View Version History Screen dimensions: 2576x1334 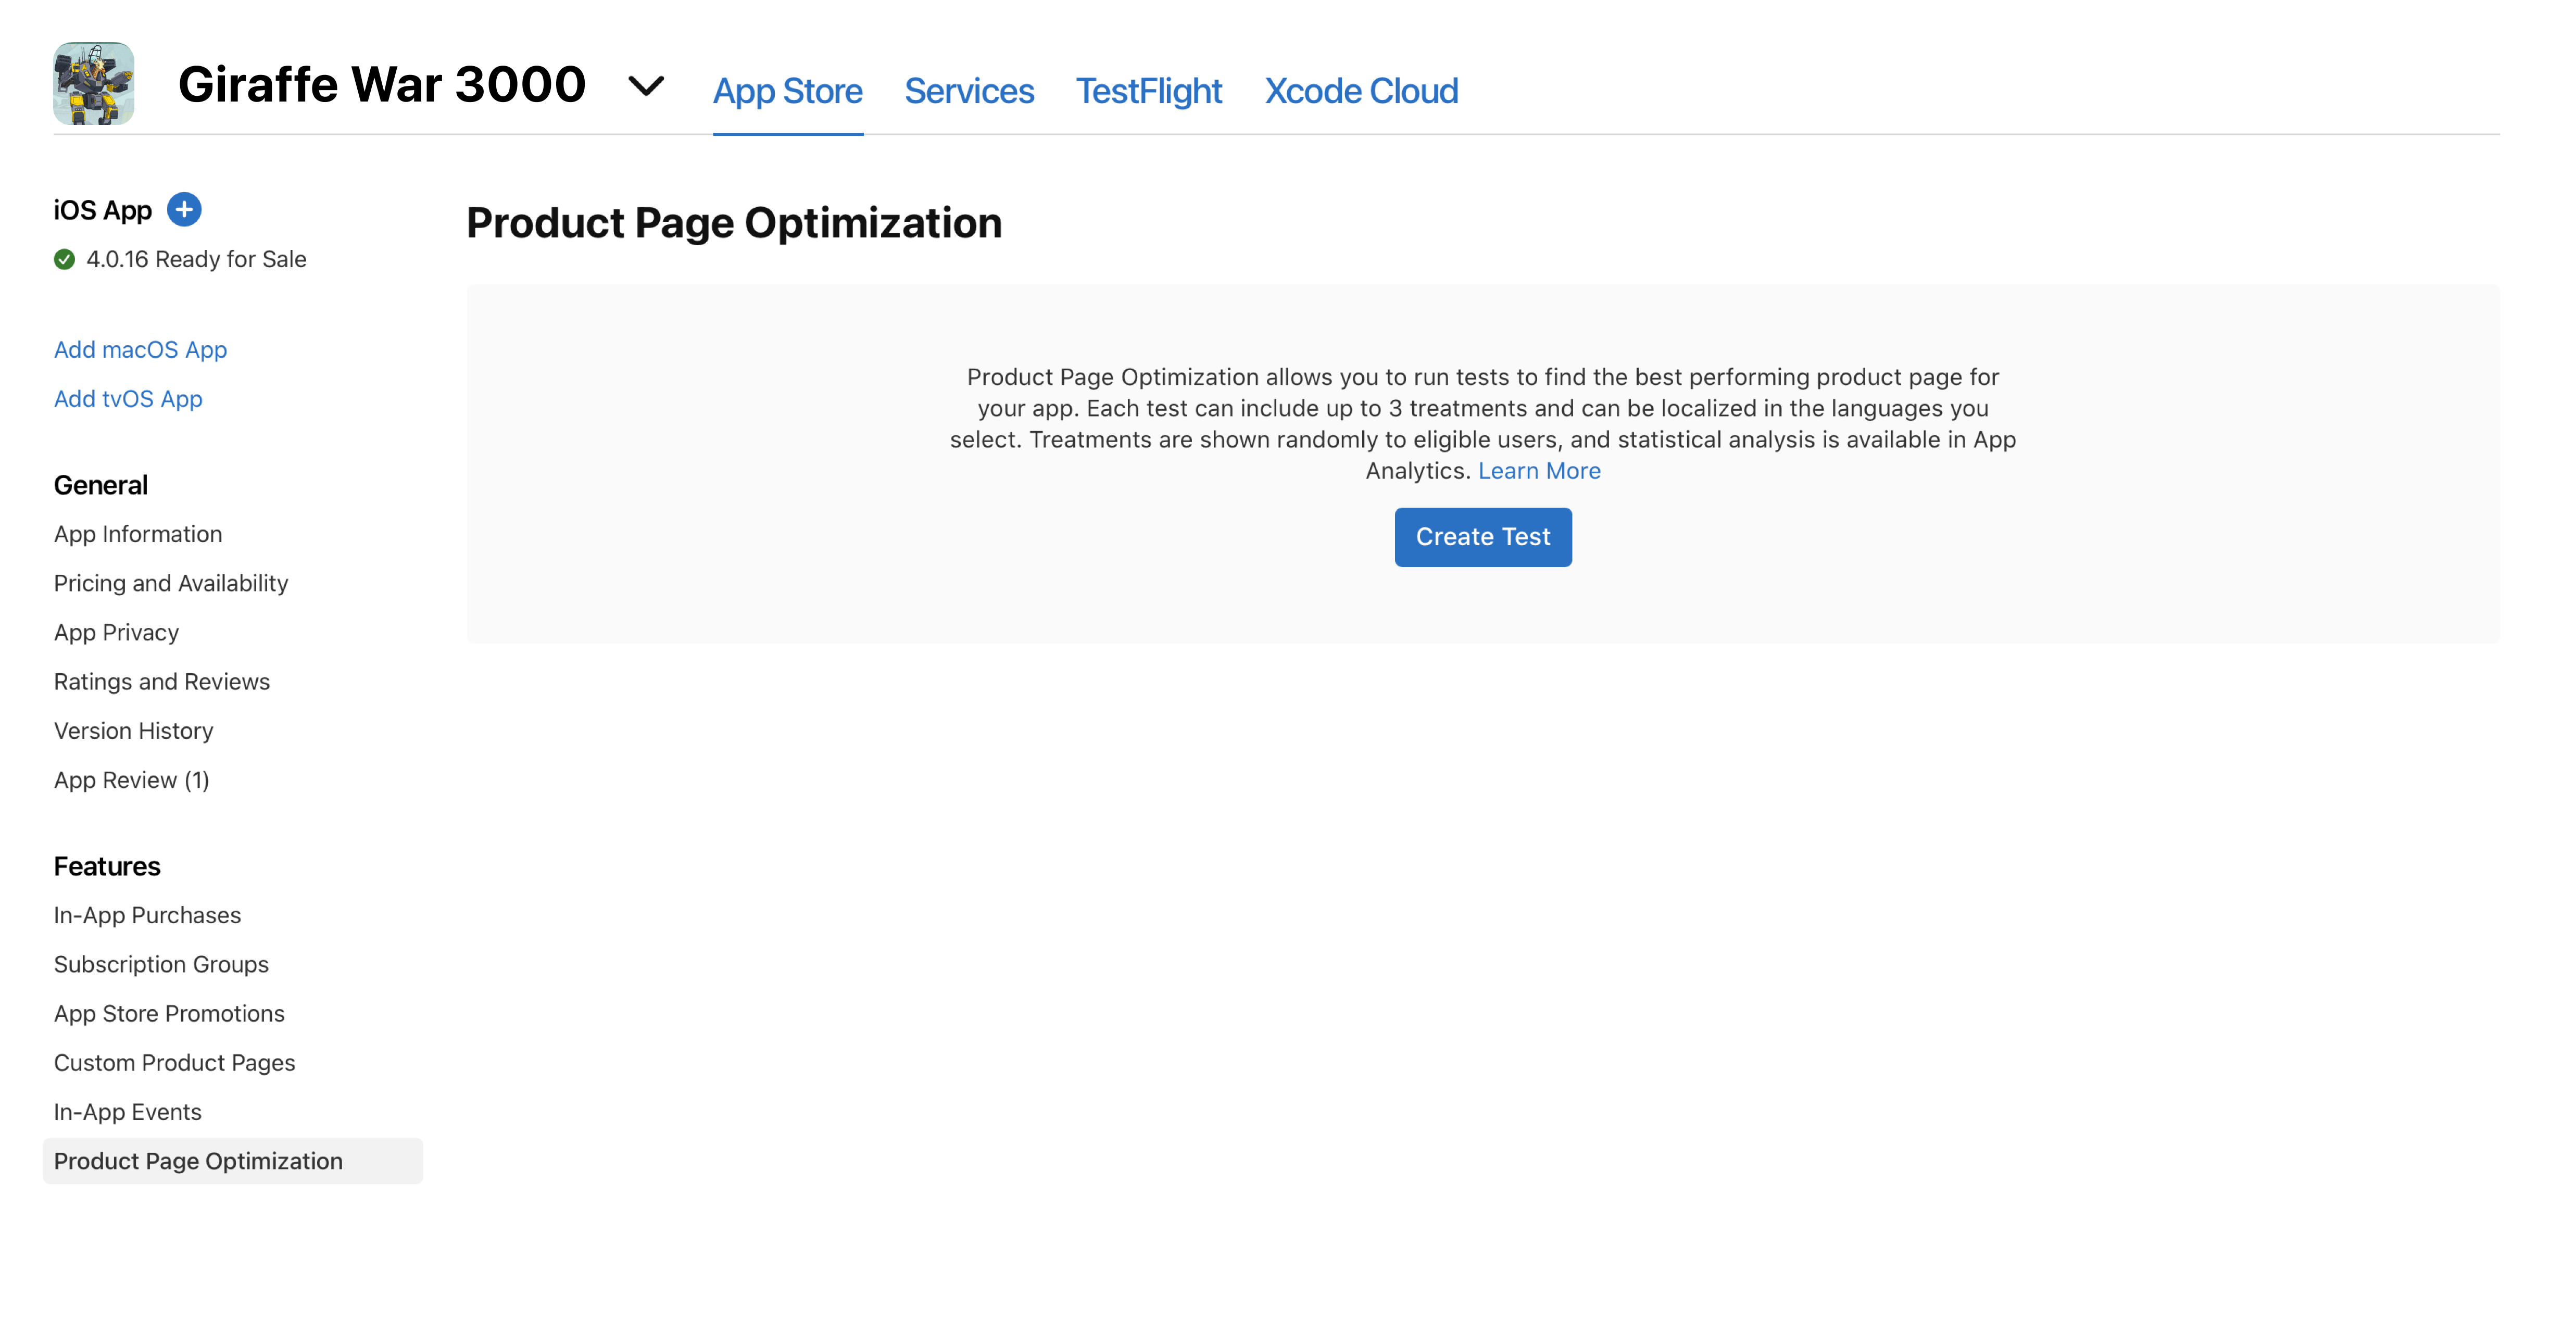click(134, 731)
